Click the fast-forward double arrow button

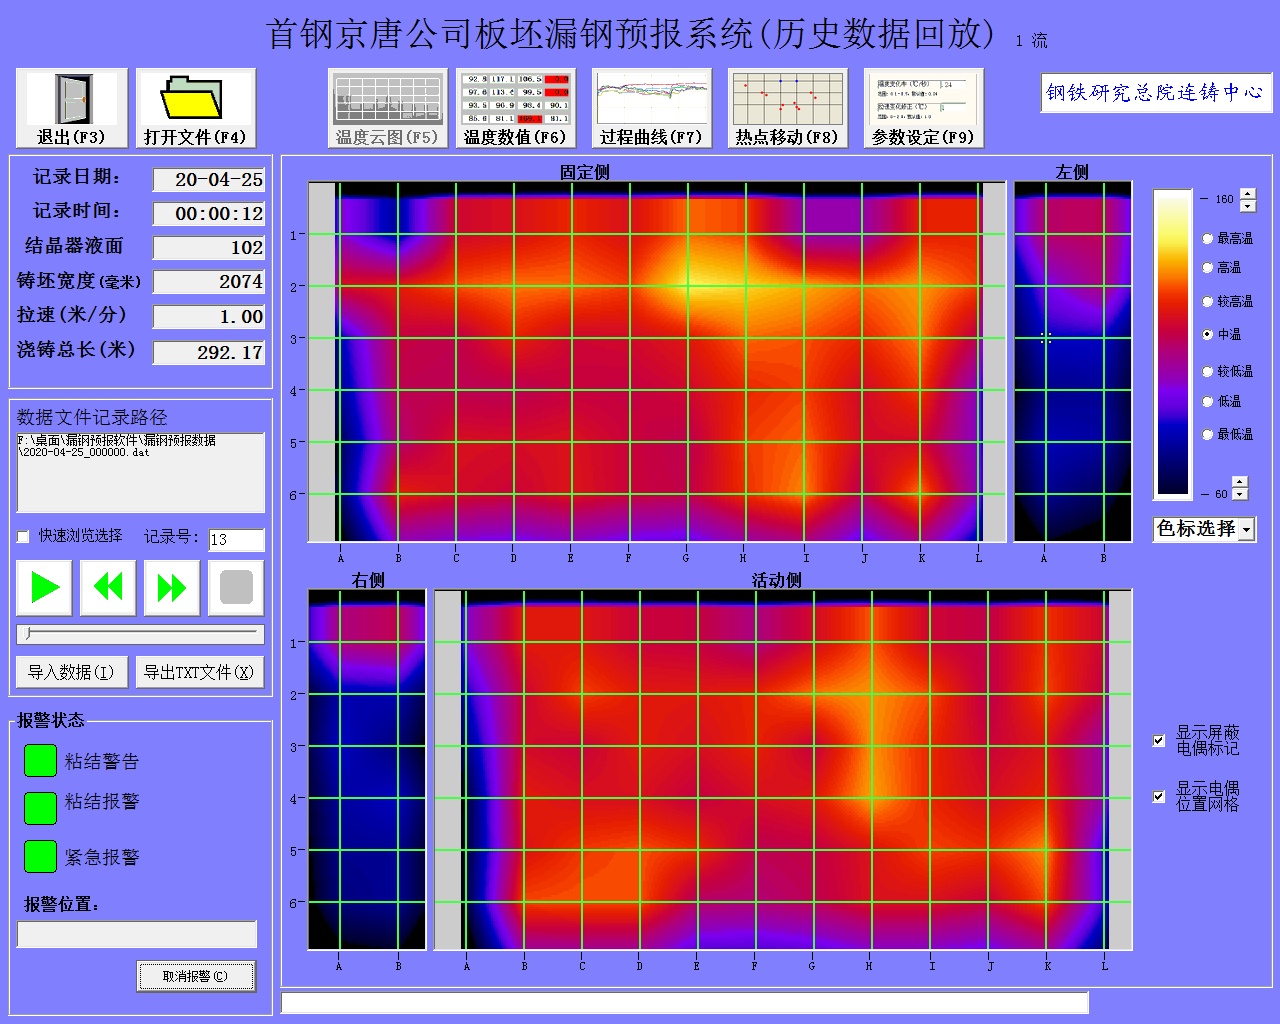[x=172, y=588]
